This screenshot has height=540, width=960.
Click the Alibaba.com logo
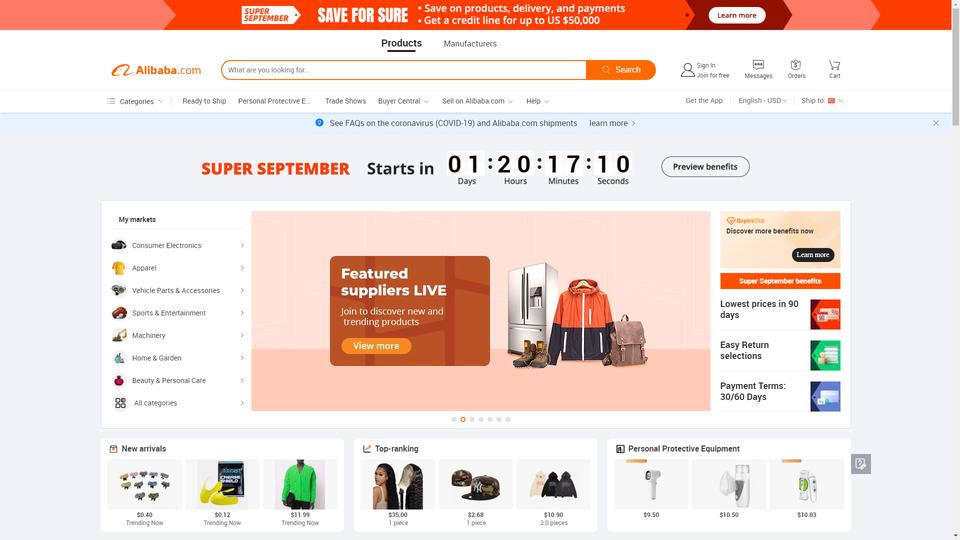point(156,70)
